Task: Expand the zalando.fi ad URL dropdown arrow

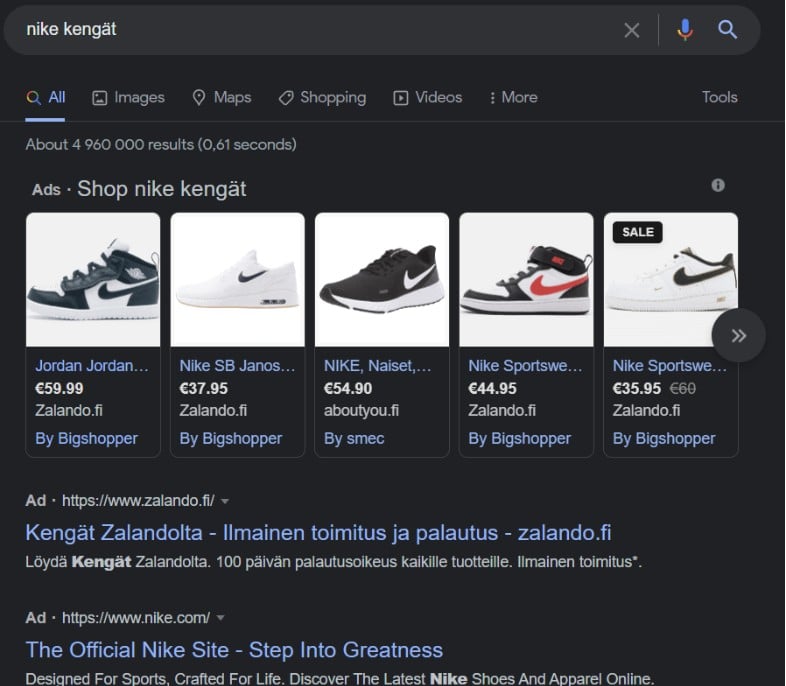Action: 225,501
